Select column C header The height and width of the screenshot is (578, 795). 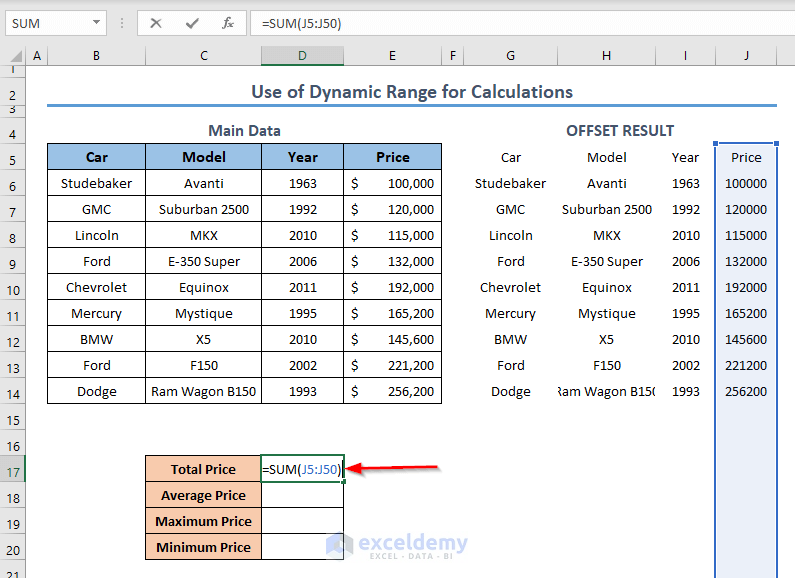[x=203, y=56]
